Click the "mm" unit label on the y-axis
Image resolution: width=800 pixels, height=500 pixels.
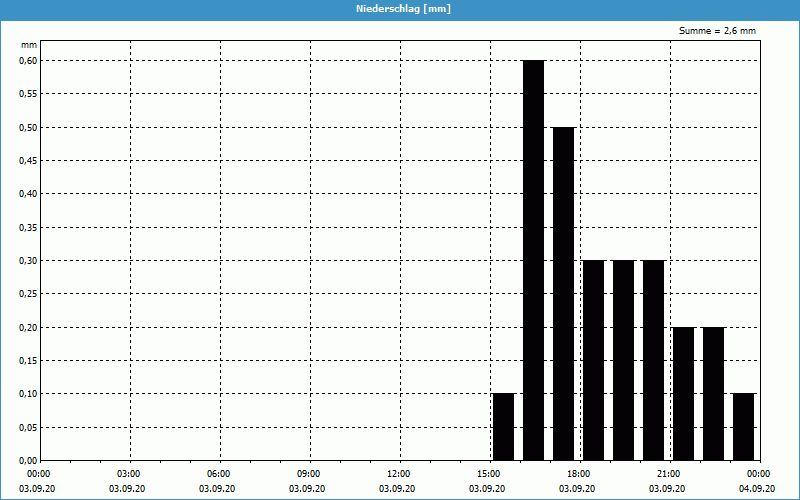click(x=29, y=45)
